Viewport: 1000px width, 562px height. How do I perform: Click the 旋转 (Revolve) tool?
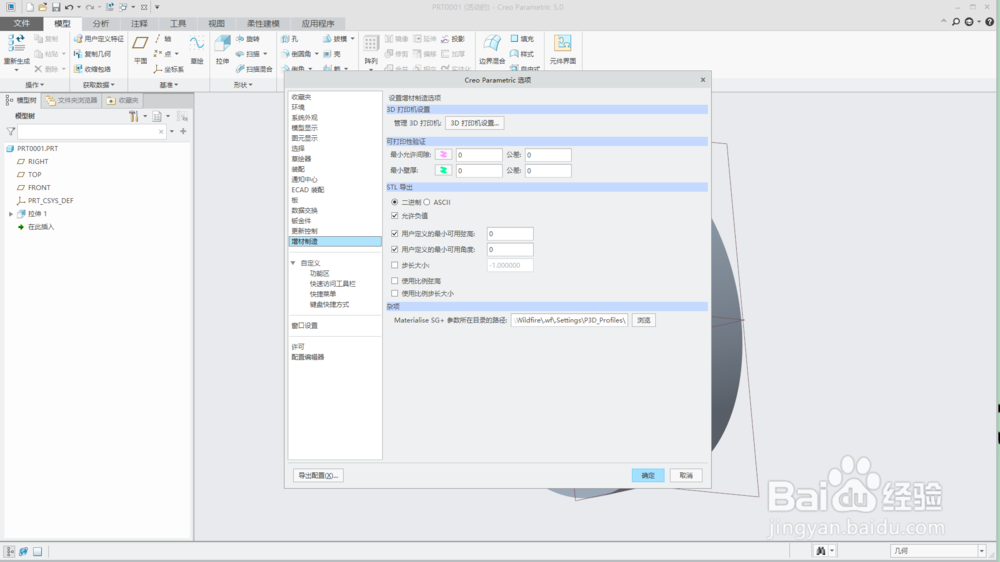(x=247, y=39)
